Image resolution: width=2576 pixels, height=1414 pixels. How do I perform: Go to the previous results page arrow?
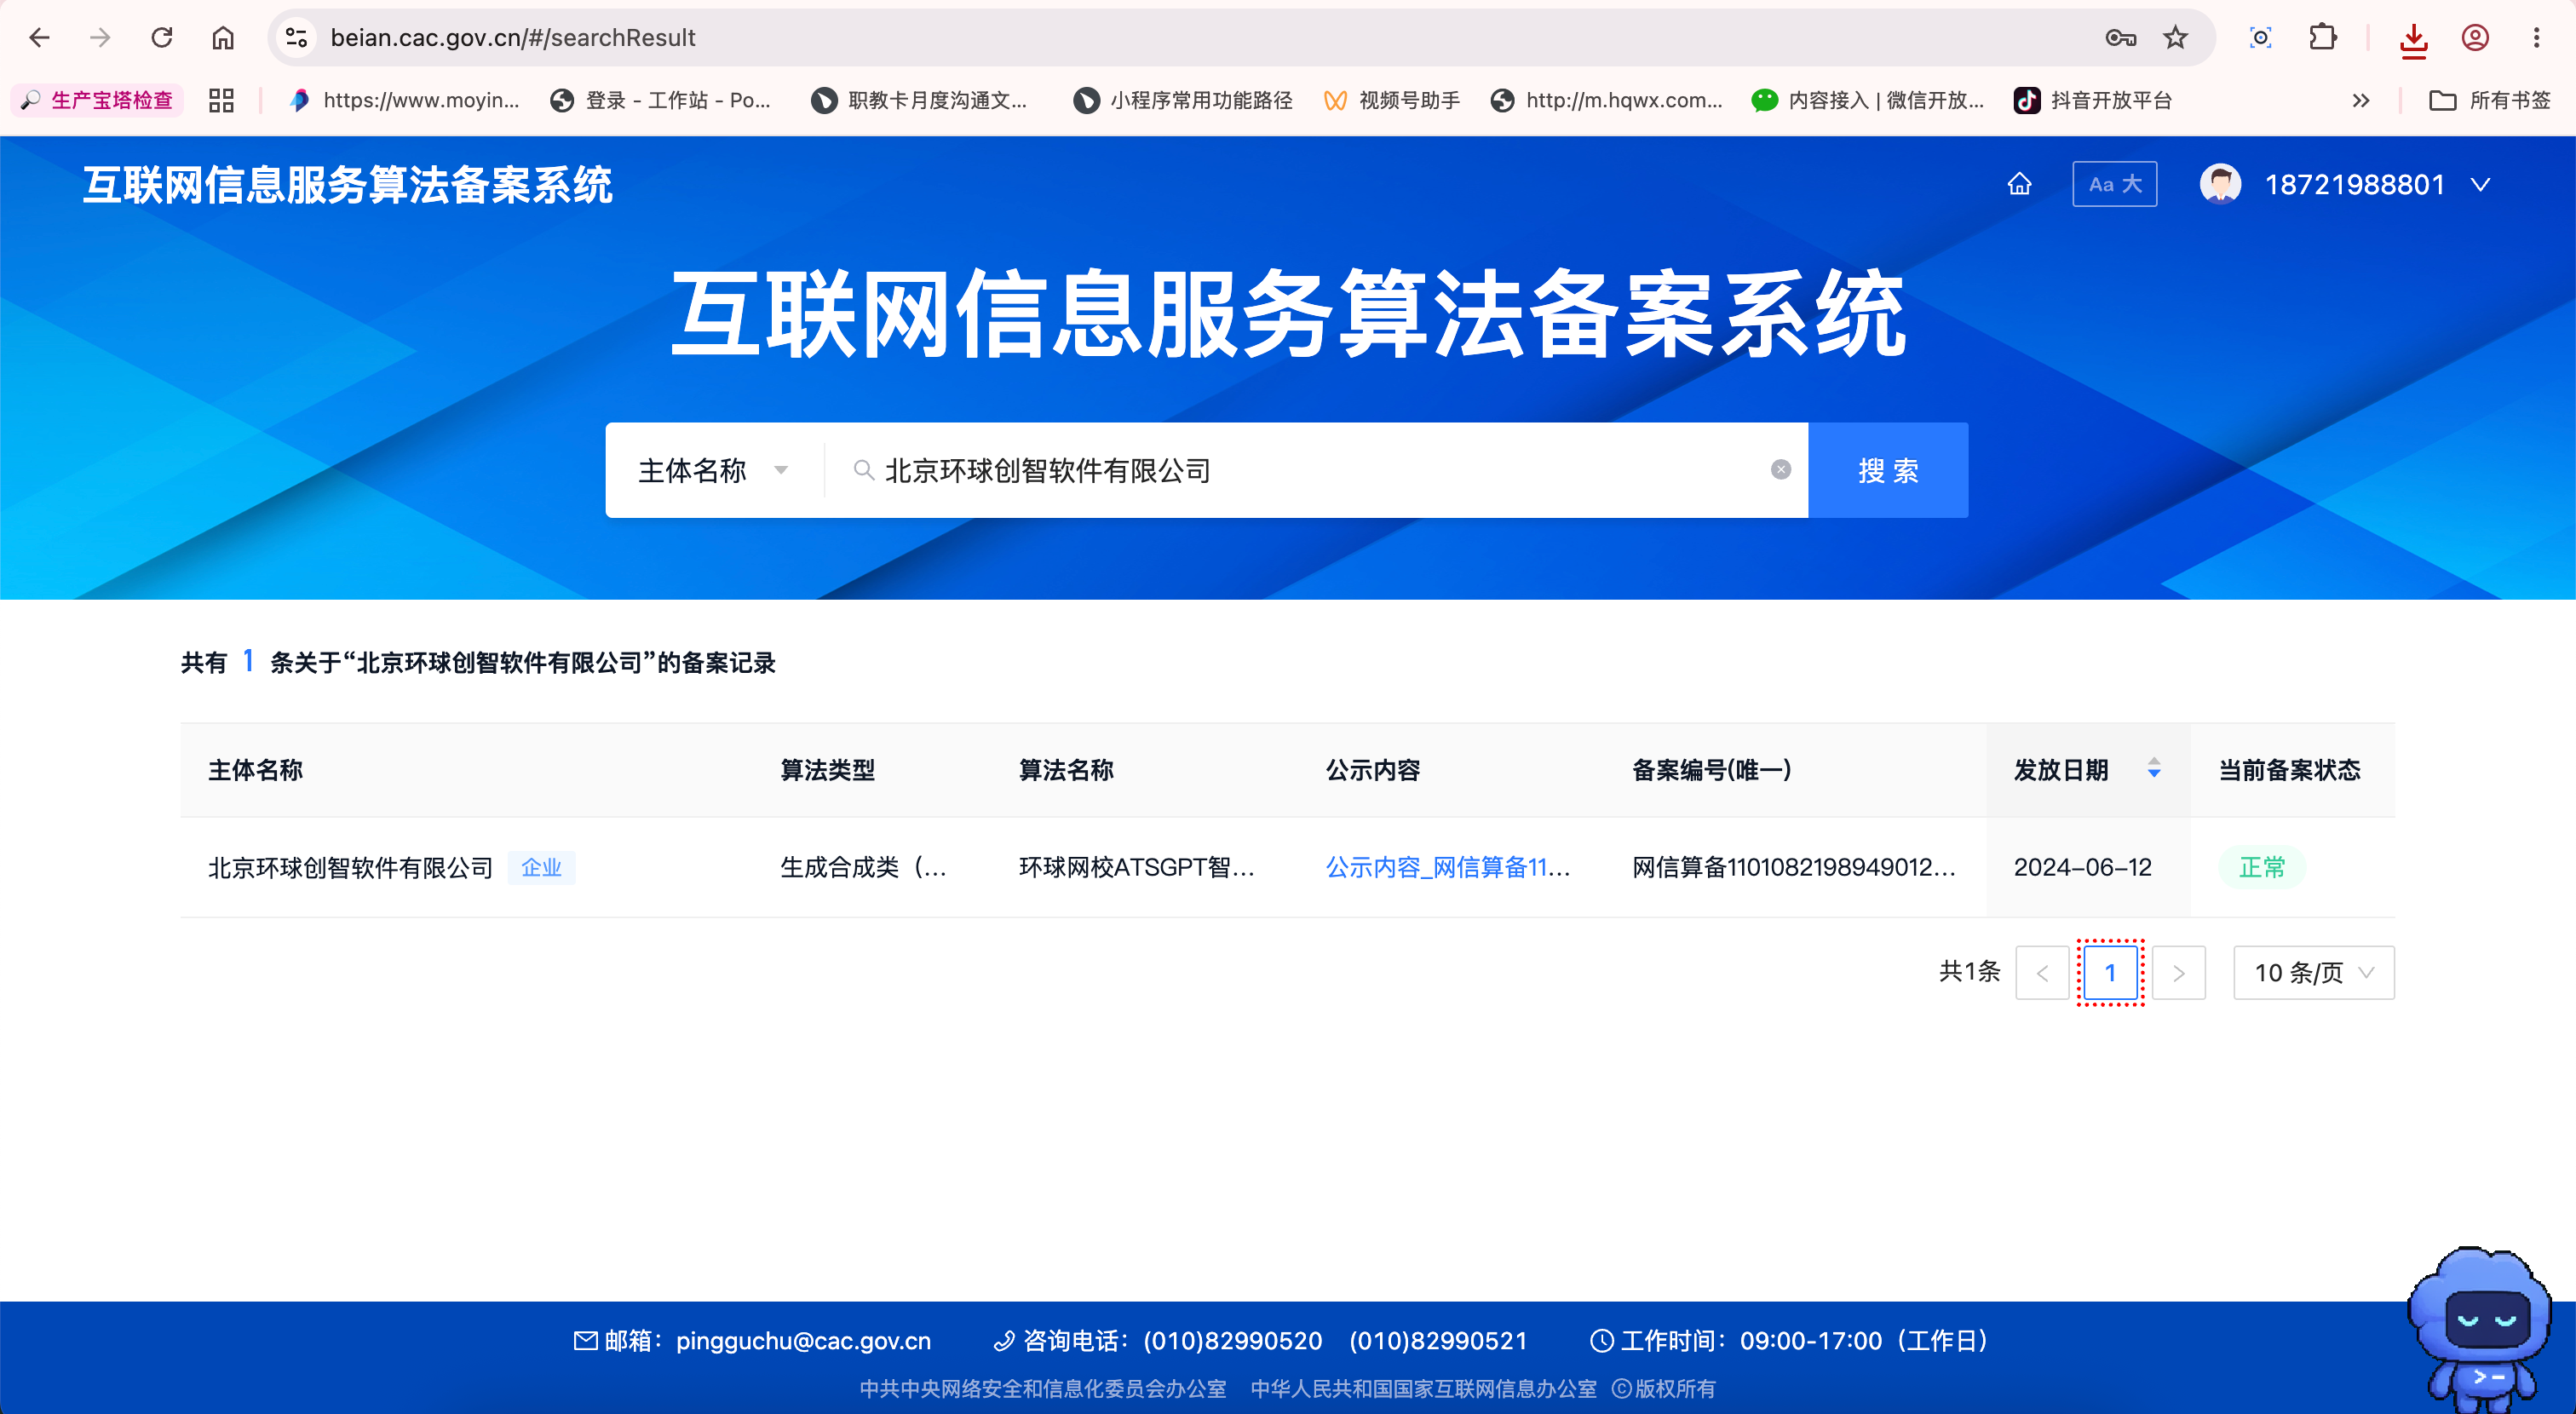tap(2042, 973)
